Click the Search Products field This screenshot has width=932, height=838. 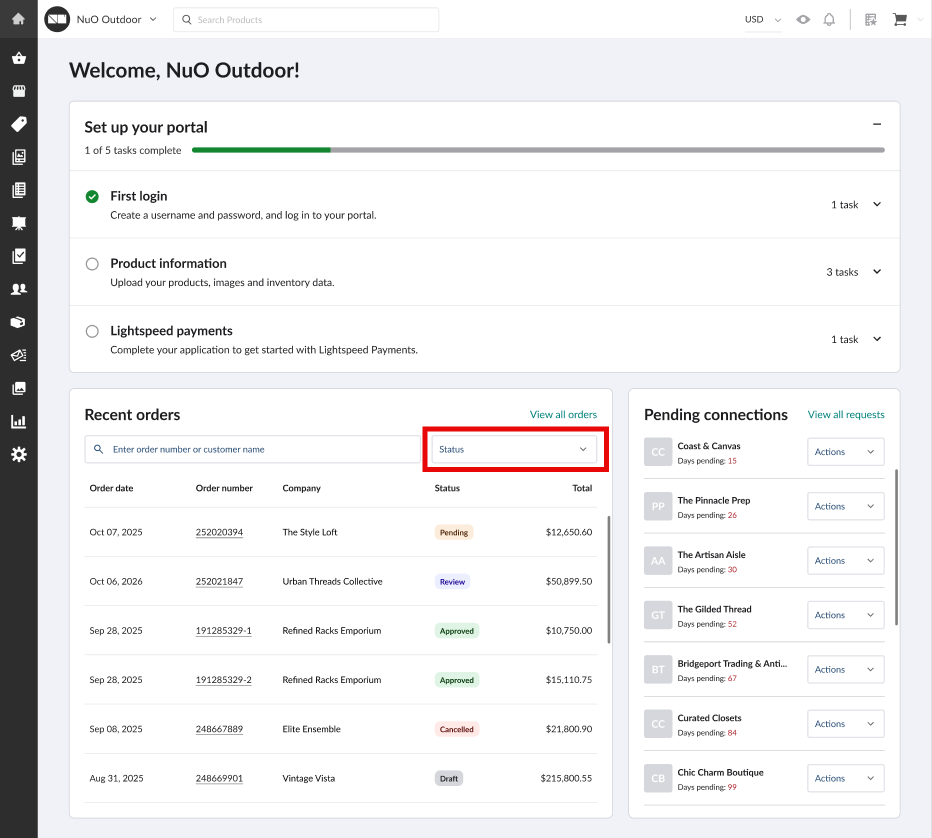coord(306,20)
